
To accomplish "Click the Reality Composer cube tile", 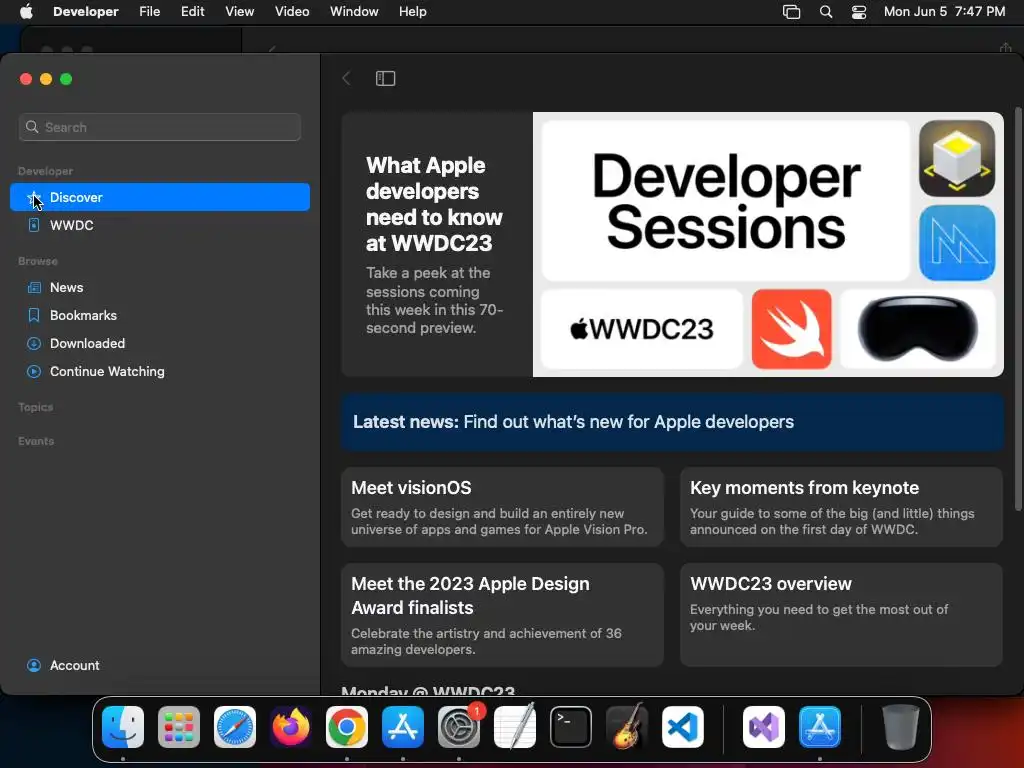I will tap(957, 158).
